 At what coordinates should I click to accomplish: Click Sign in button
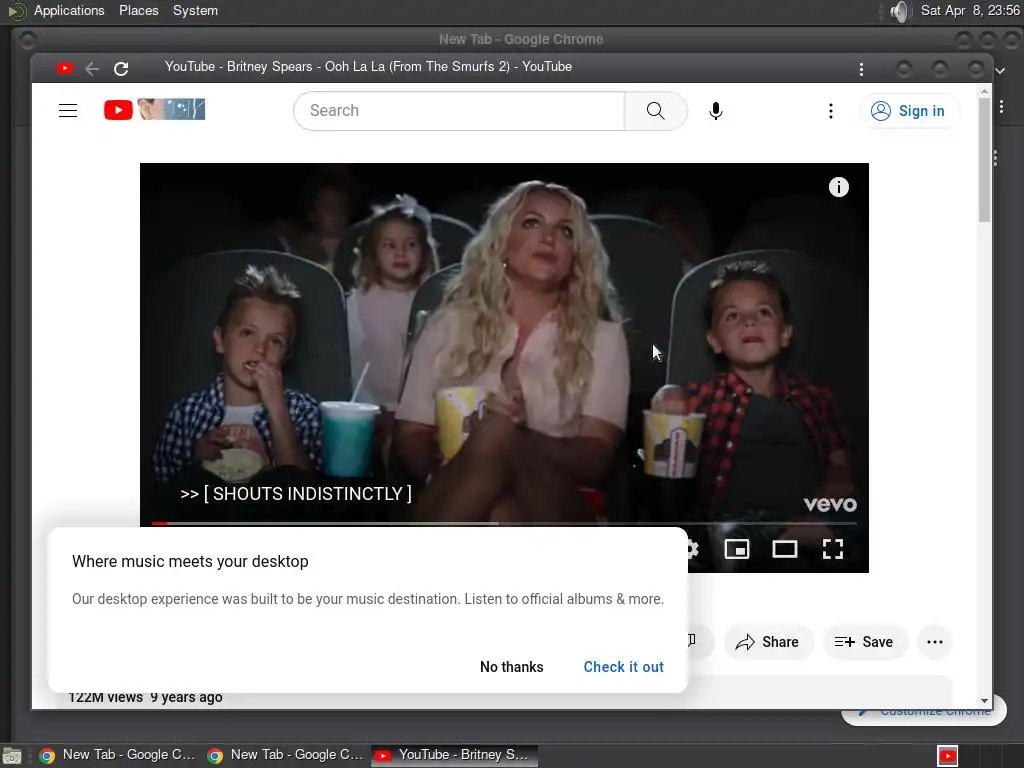(908, 111)
